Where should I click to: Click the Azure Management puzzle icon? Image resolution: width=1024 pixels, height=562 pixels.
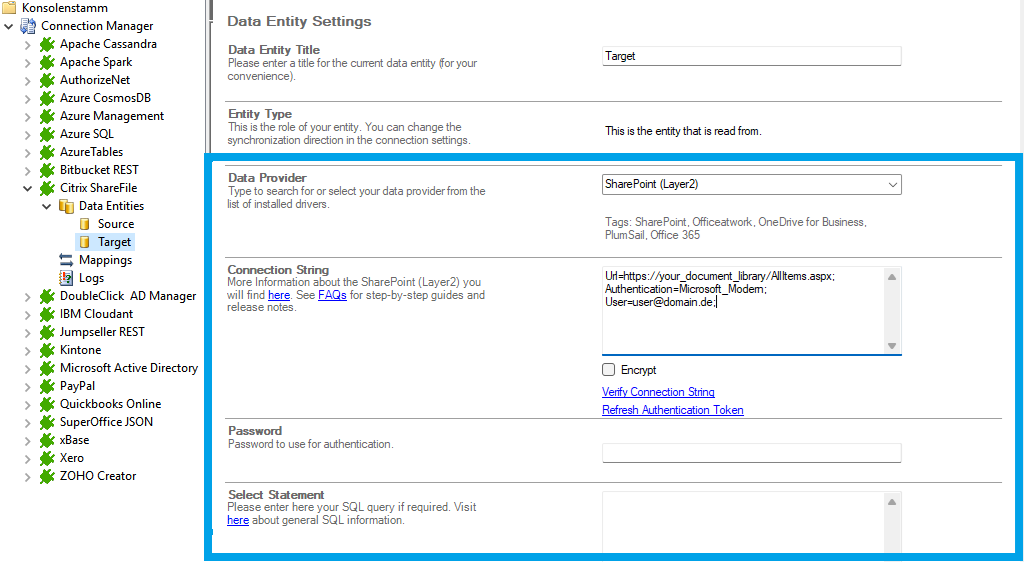coord(47,116)
